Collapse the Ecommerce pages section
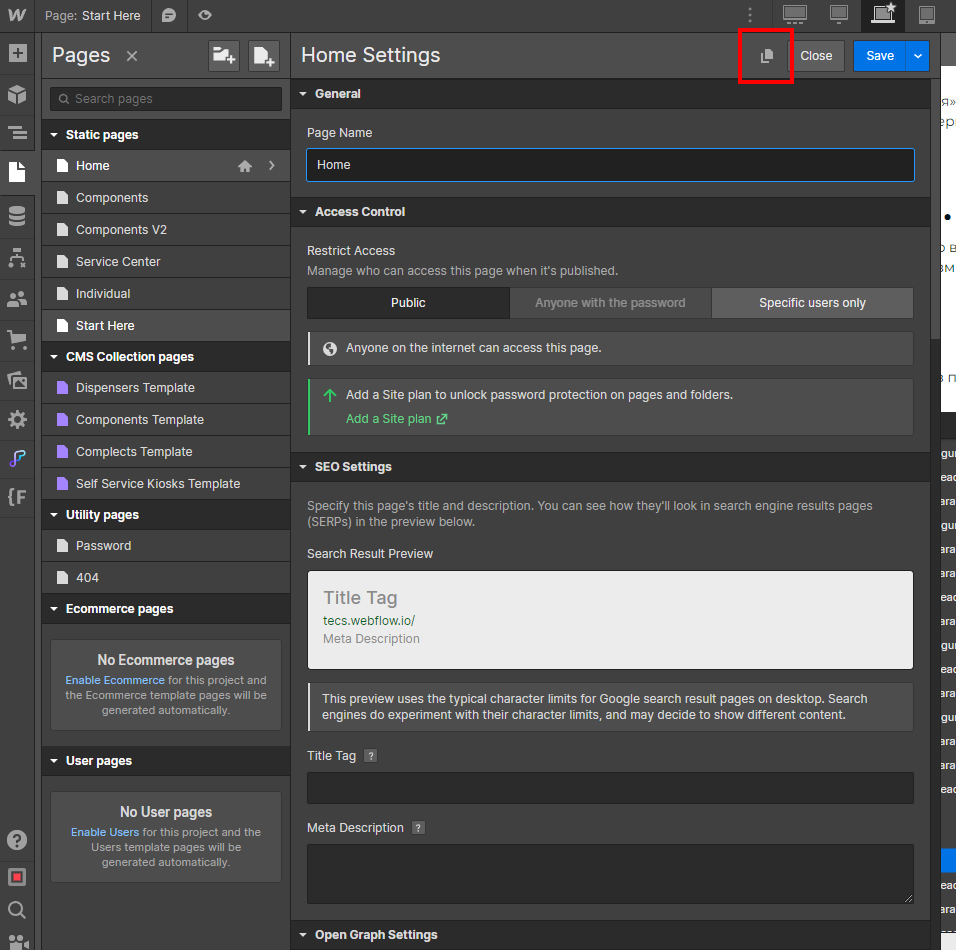The width and height of the screenshot is (956, 950). point(54,609)
